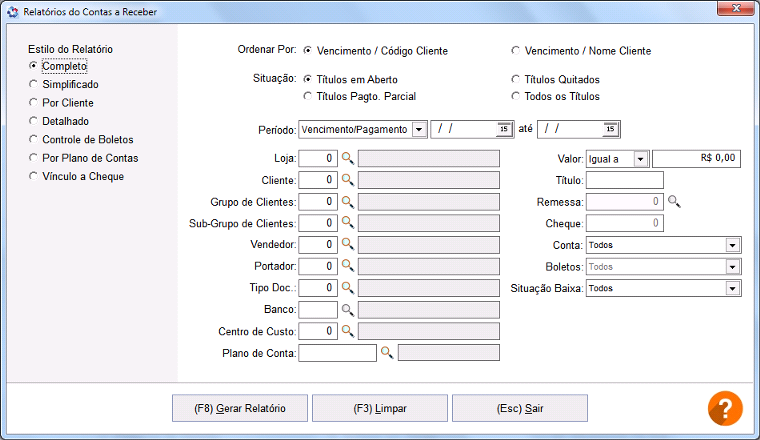Viewport: 760px width, 440px height.
Task: Click into the Título input field
Action: [625, 180]
